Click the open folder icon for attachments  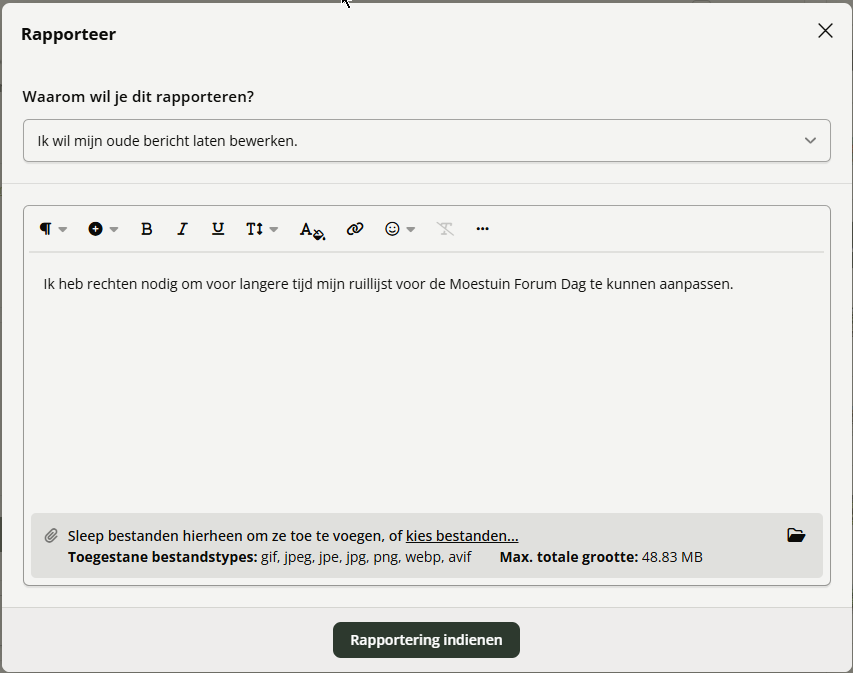[x=796, y=535]
